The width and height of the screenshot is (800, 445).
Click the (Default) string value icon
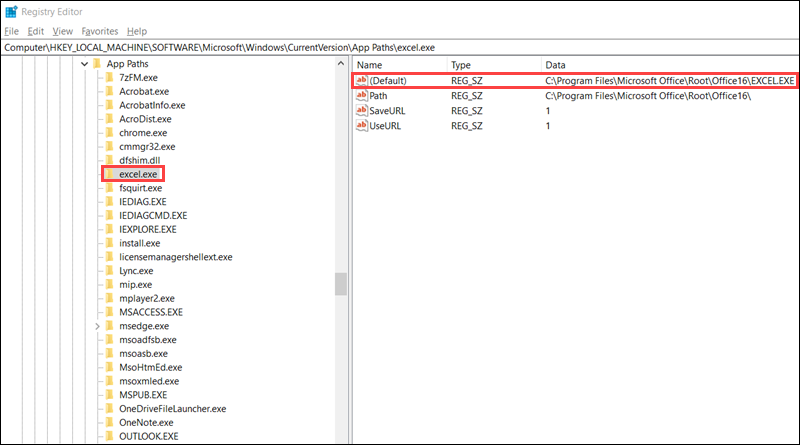tap(362, 80)
